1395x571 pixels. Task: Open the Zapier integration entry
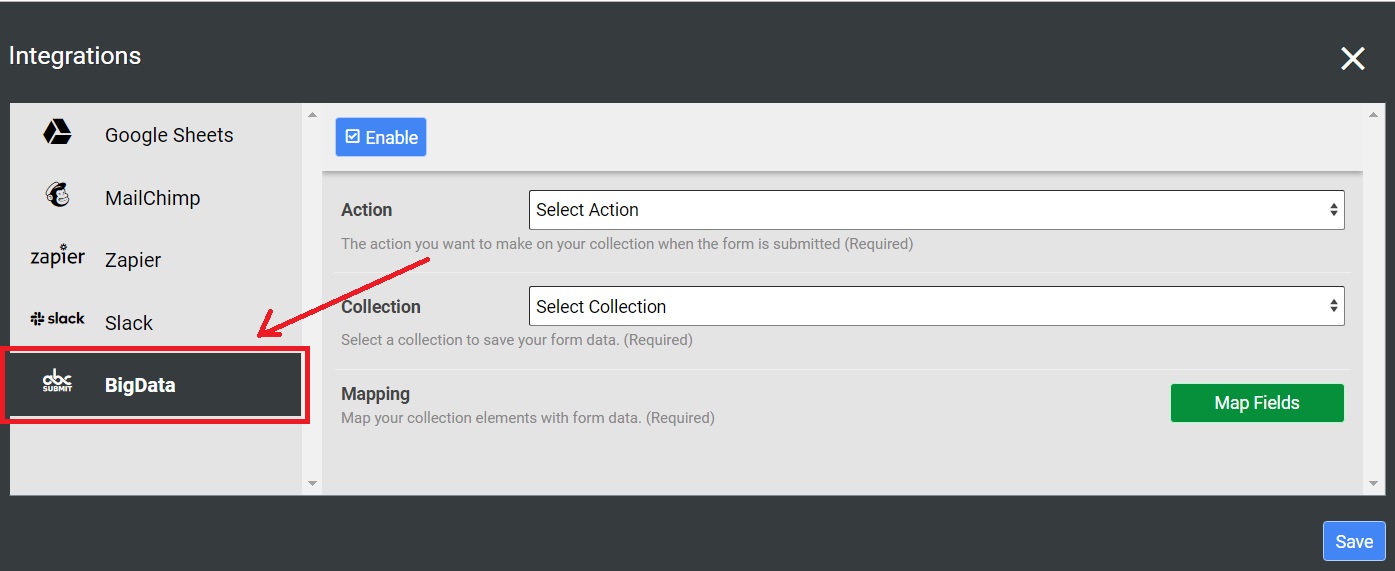133,260
